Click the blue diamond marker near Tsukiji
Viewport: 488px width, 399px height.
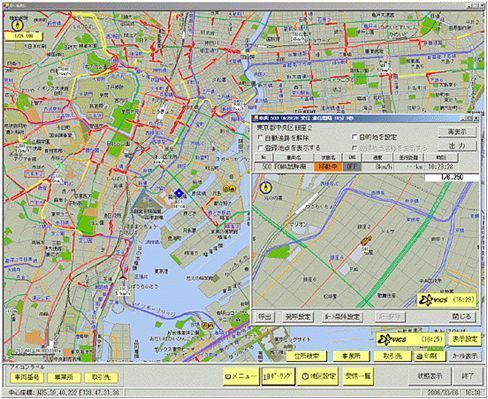pyautogui.click(x=179, y=193)
